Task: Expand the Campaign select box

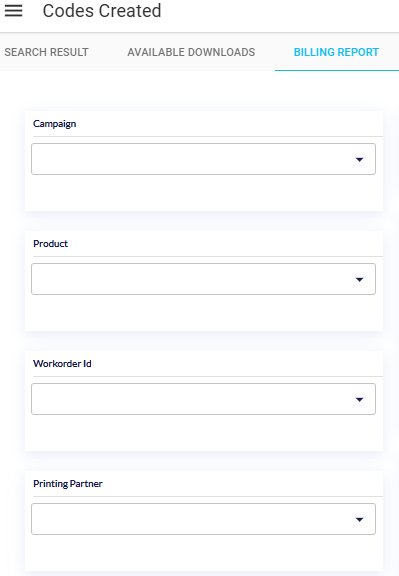Action: (x=203, y=159)
